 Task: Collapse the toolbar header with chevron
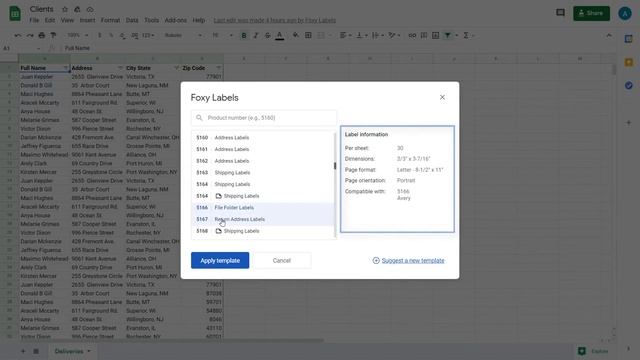coord(609,36)
